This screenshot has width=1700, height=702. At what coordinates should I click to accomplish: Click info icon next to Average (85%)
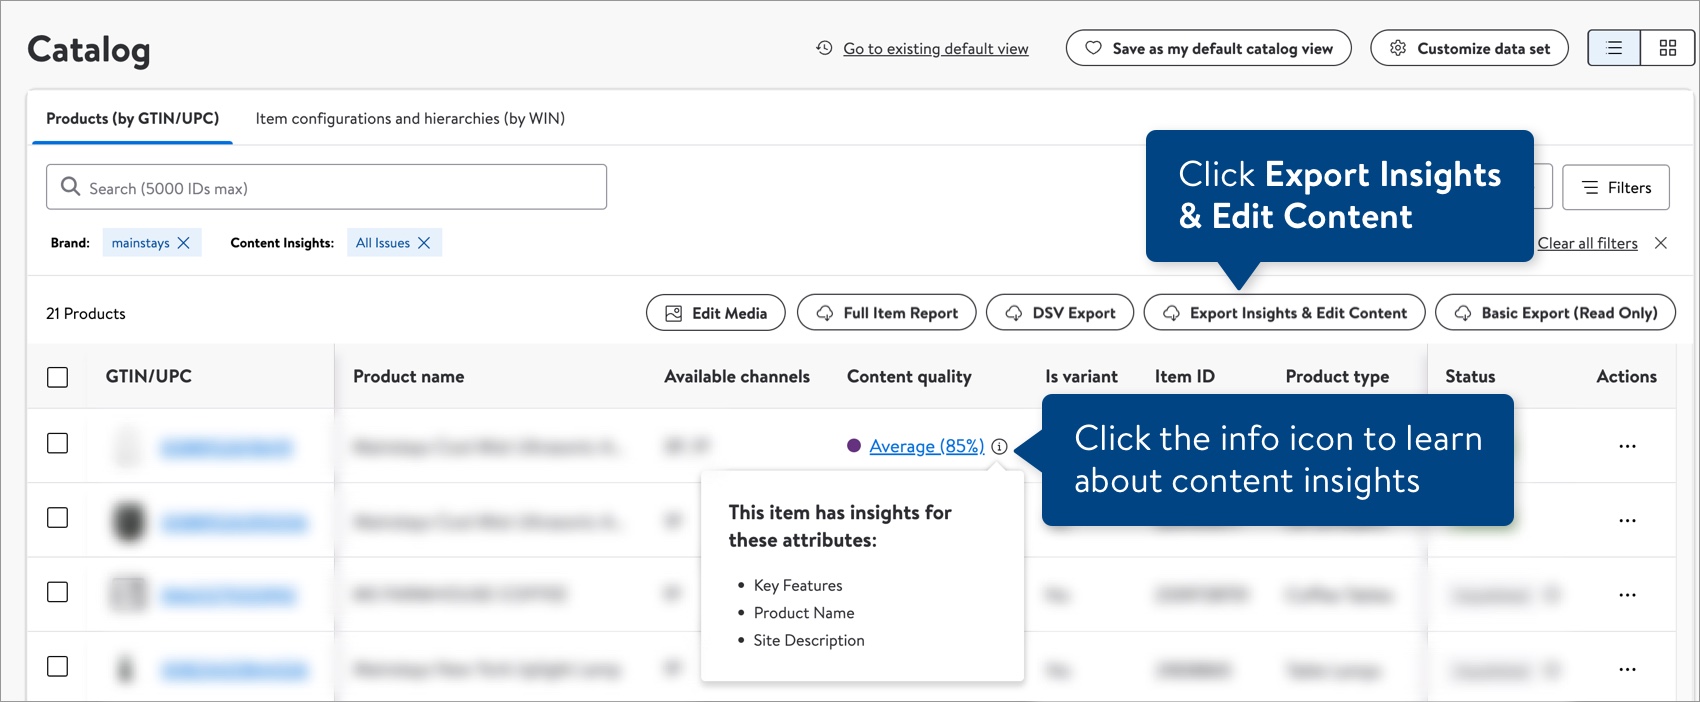(x=999, y=447)
